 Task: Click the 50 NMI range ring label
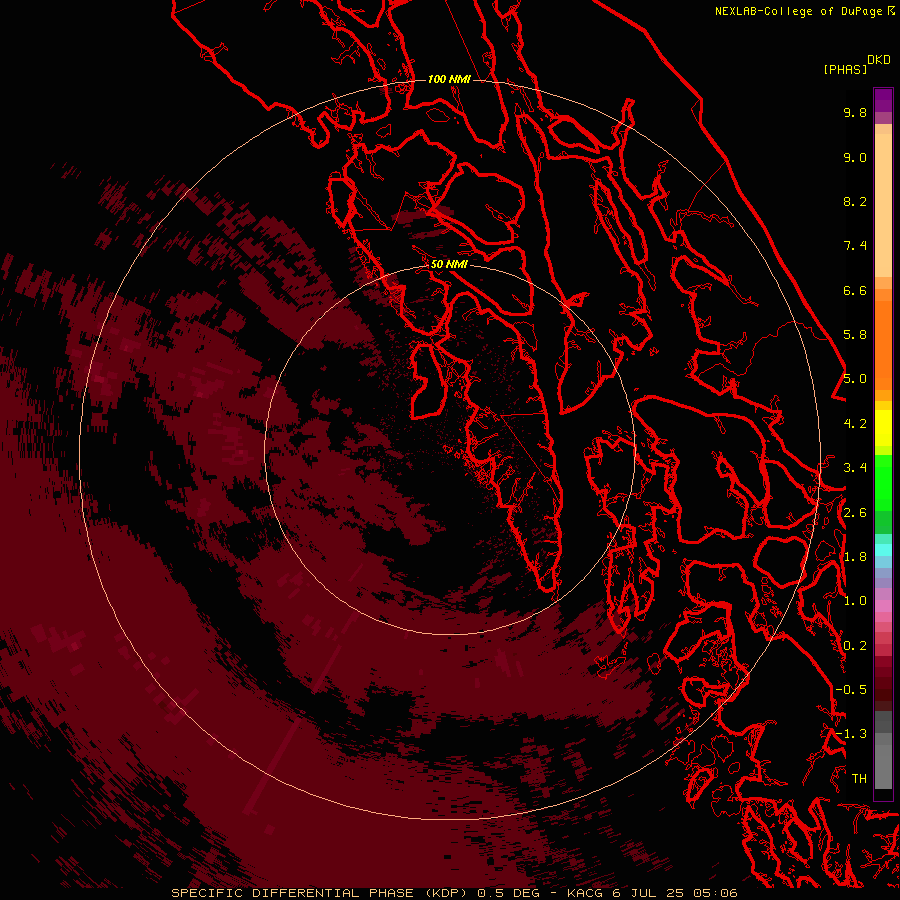[x=449, y=264]
